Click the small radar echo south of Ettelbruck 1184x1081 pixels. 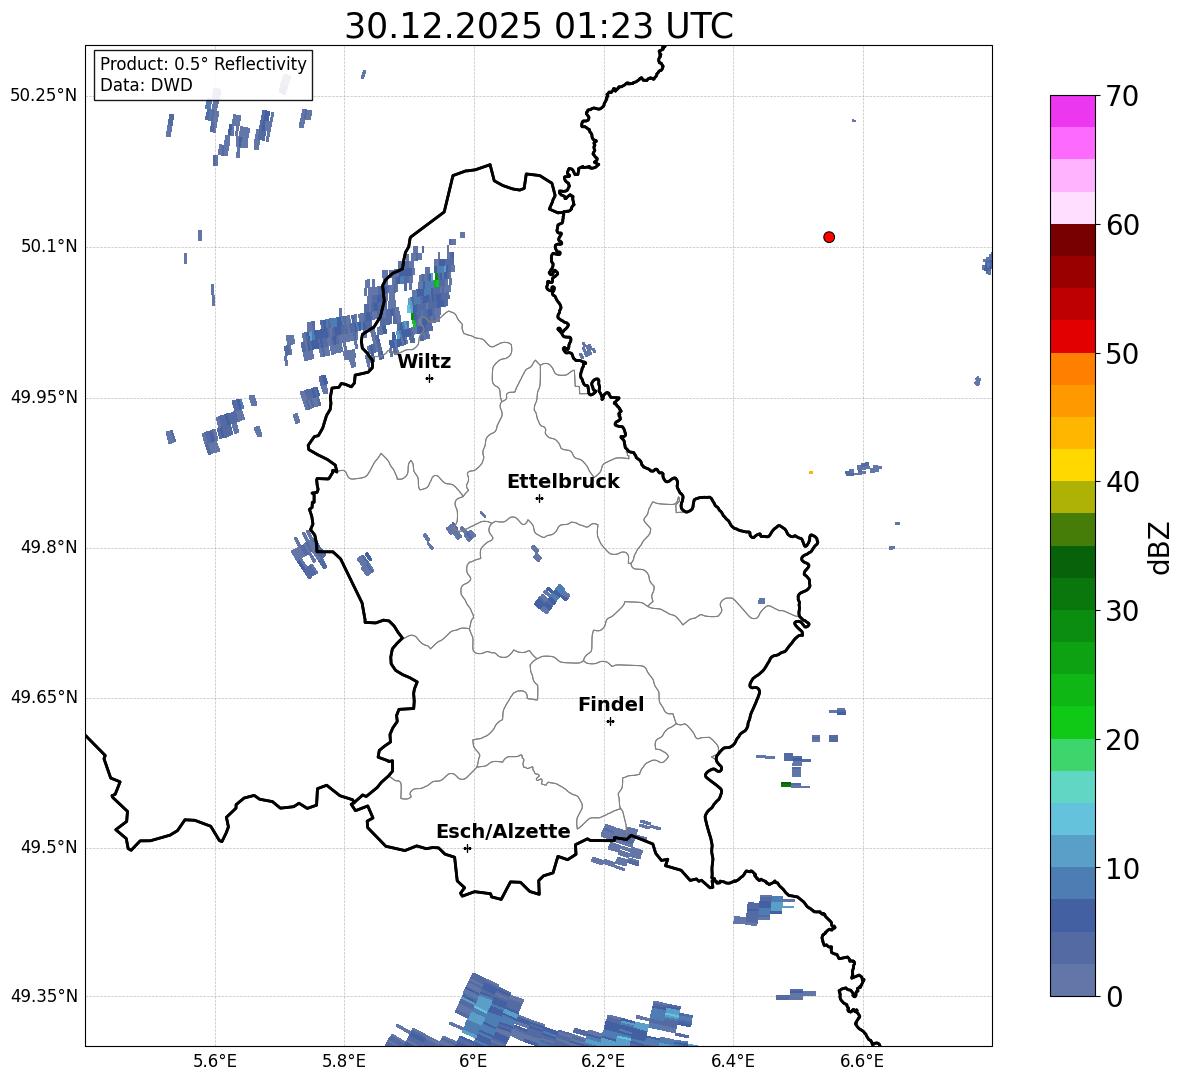click(x=552, y=598)
